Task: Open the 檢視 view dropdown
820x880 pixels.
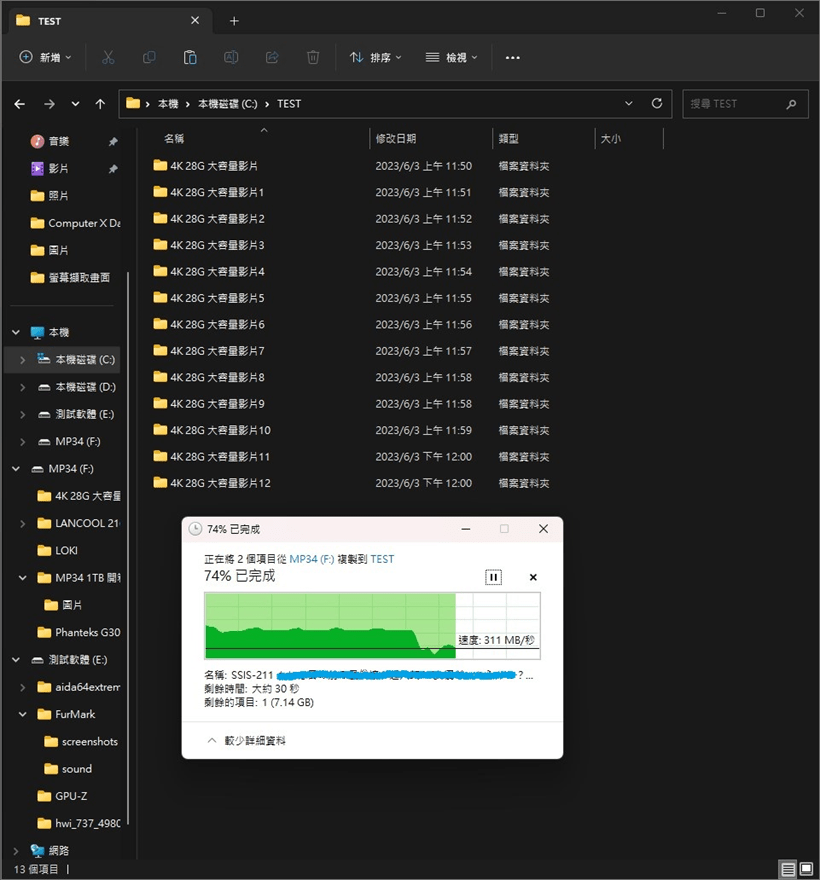Action: point(451,57)
